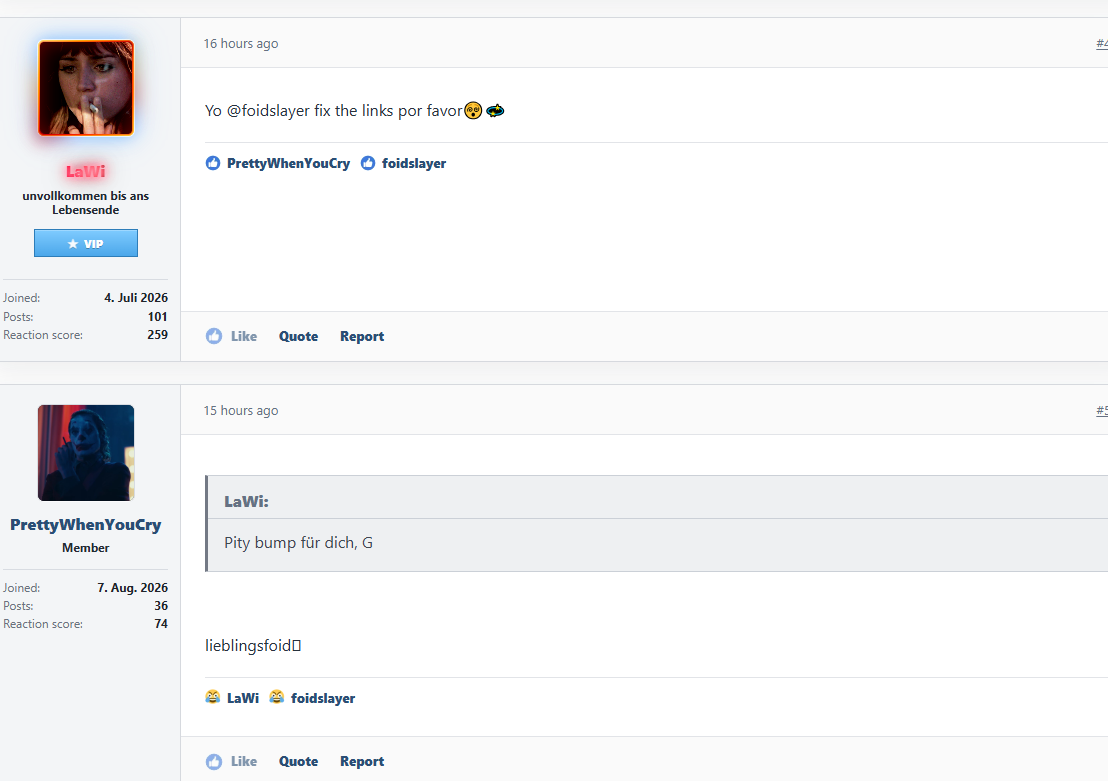This screenshot has width=1108, height=781.
Task: Click the LaWi: quote header
Action: [x=246, y=502]
